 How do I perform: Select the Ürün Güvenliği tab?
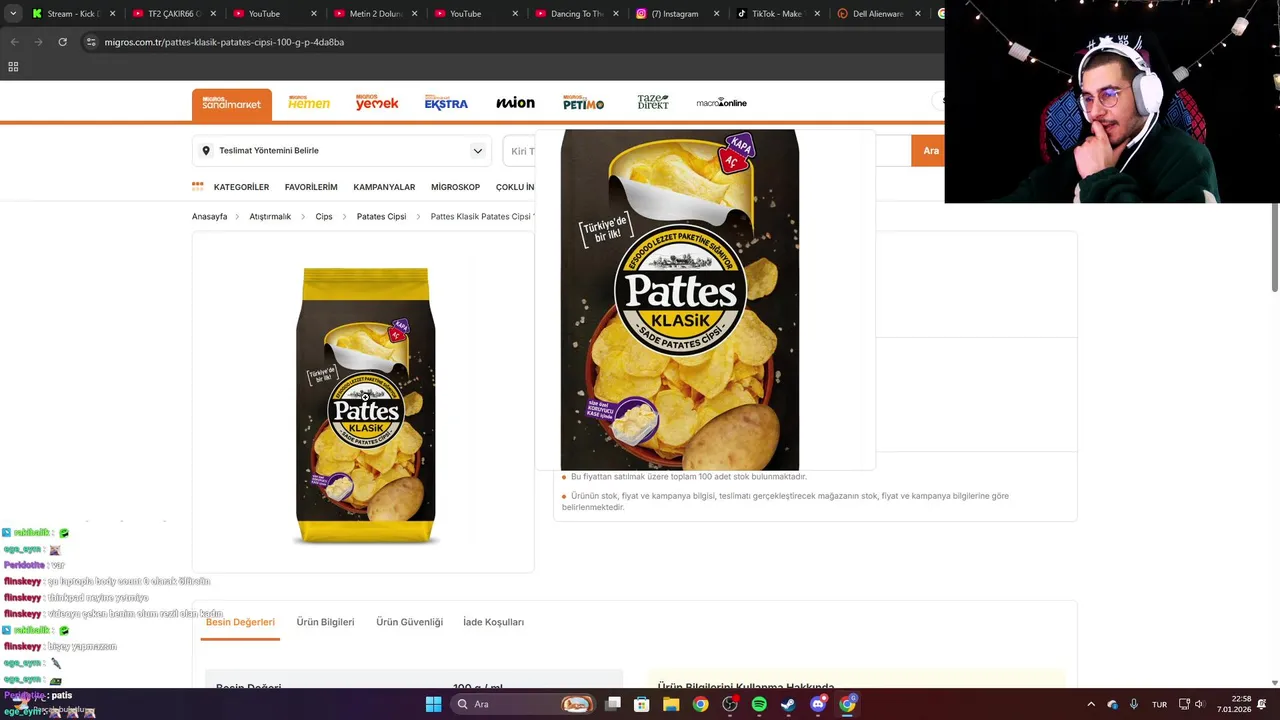409,622
